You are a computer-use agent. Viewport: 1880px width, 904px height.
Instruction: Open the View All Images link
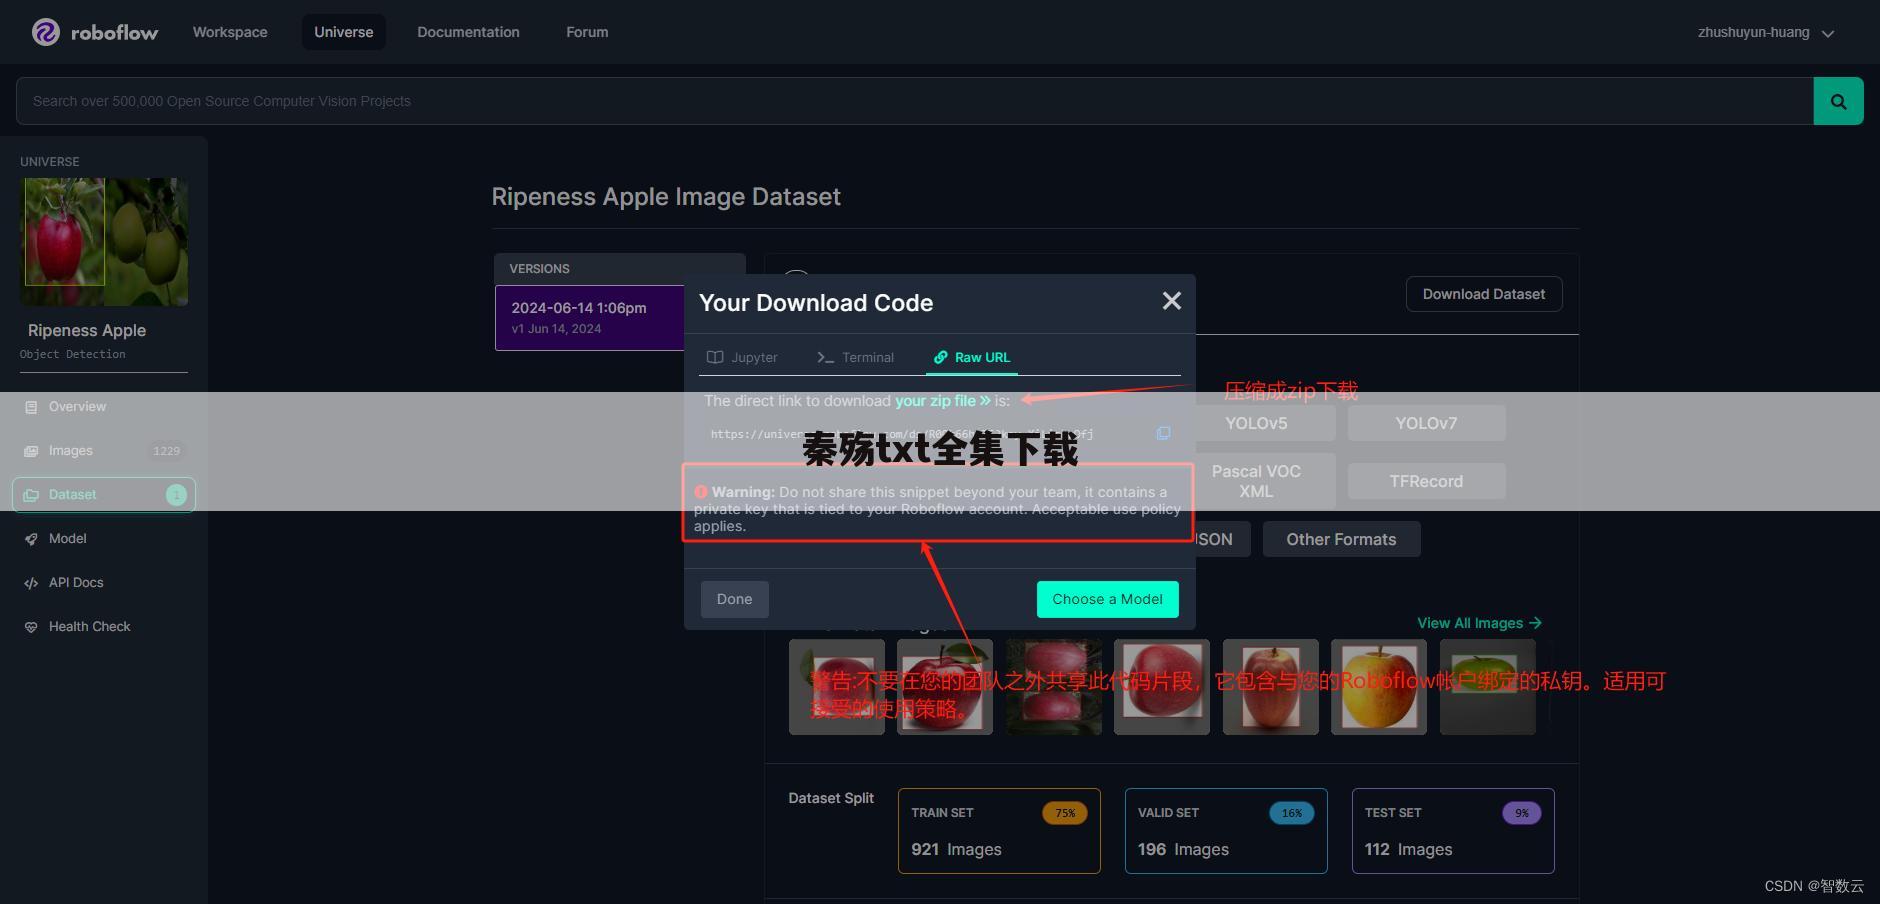tap(1479, 623)
